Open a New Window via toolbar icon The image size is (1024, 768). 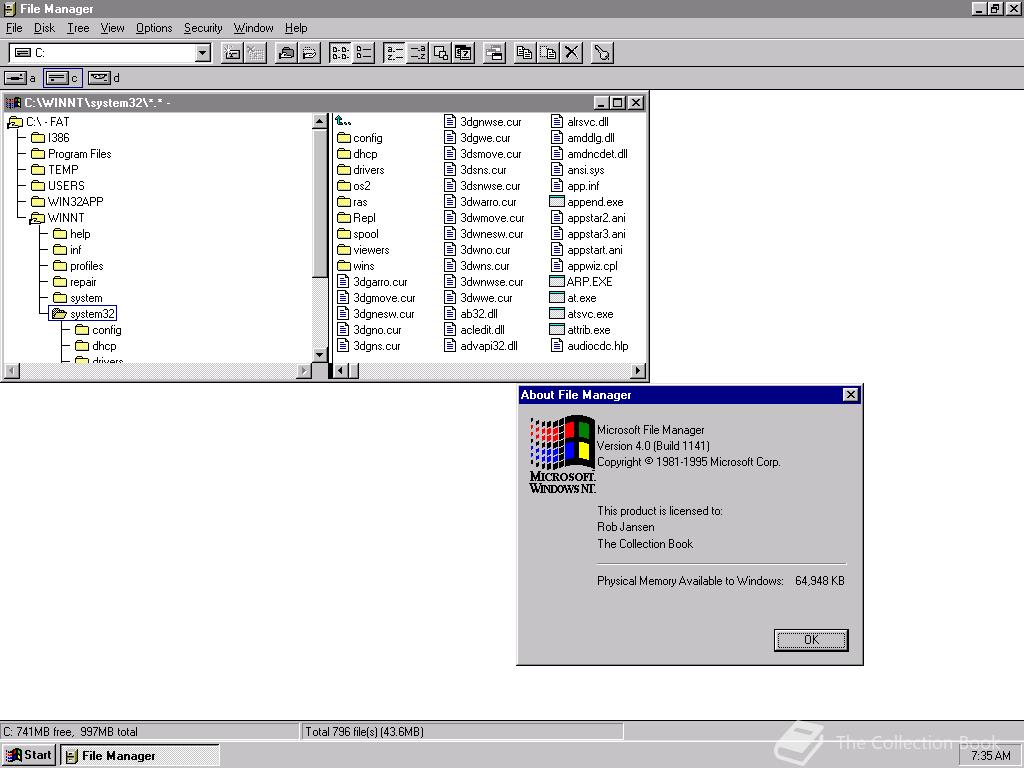click(x=494, y=53)
